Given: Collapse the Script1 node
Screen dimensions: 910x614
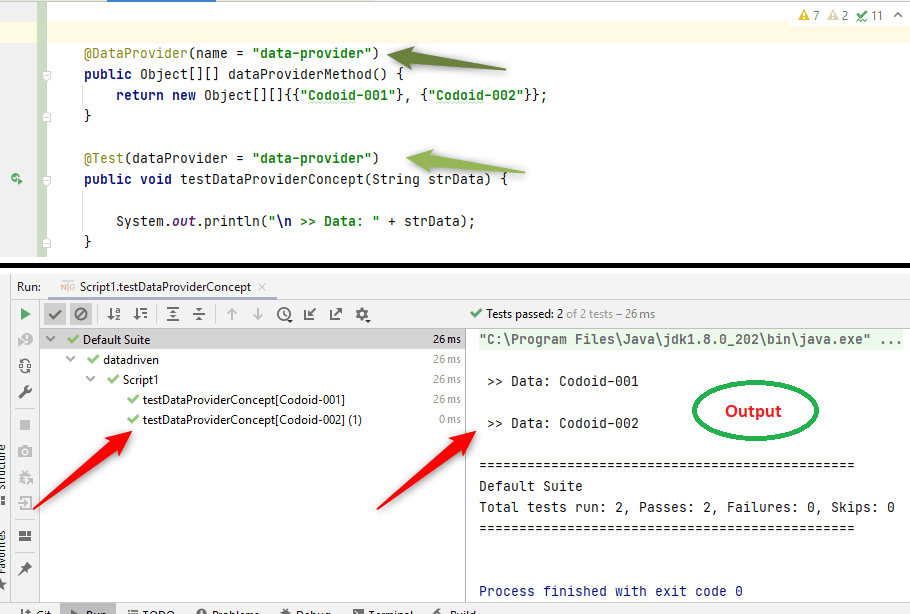Looking at the screenshot, I should point(90,379).
